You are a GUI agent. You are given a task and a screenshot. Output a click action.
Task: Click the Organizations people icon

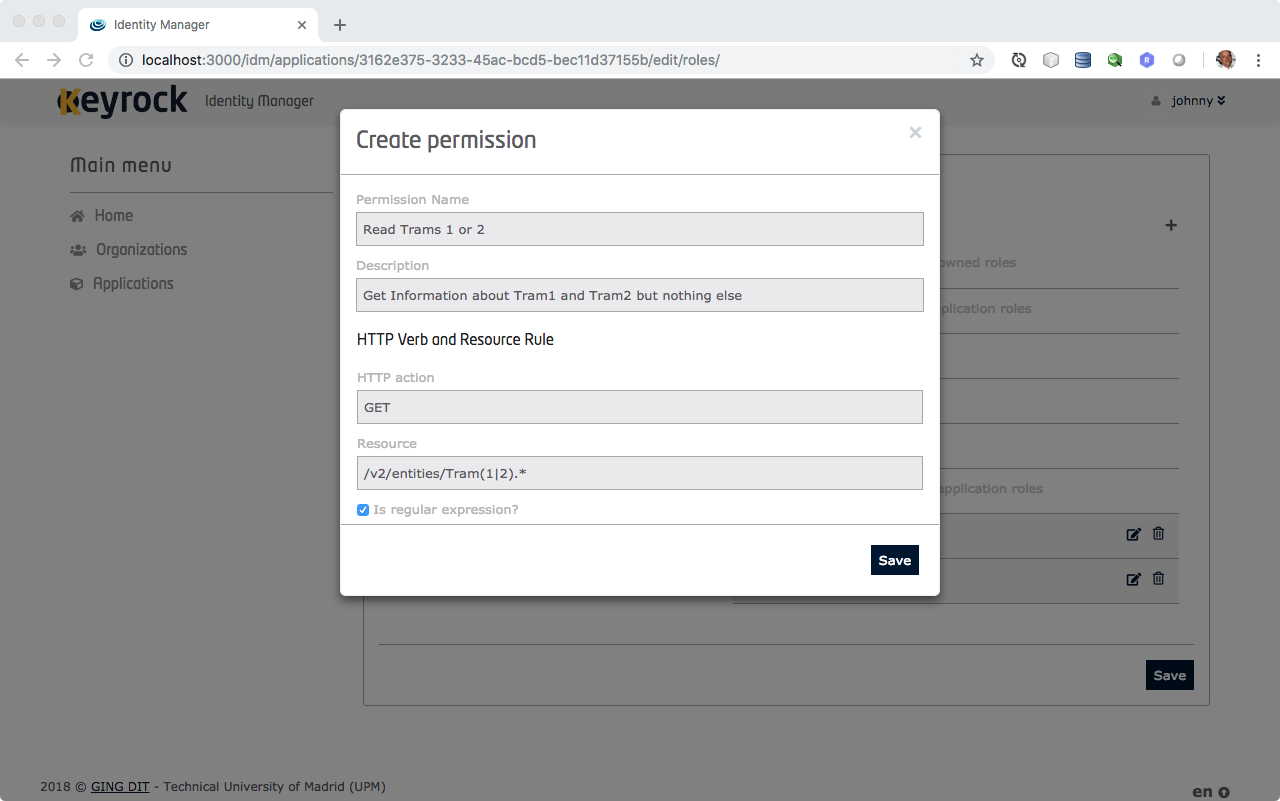[78, 250]
